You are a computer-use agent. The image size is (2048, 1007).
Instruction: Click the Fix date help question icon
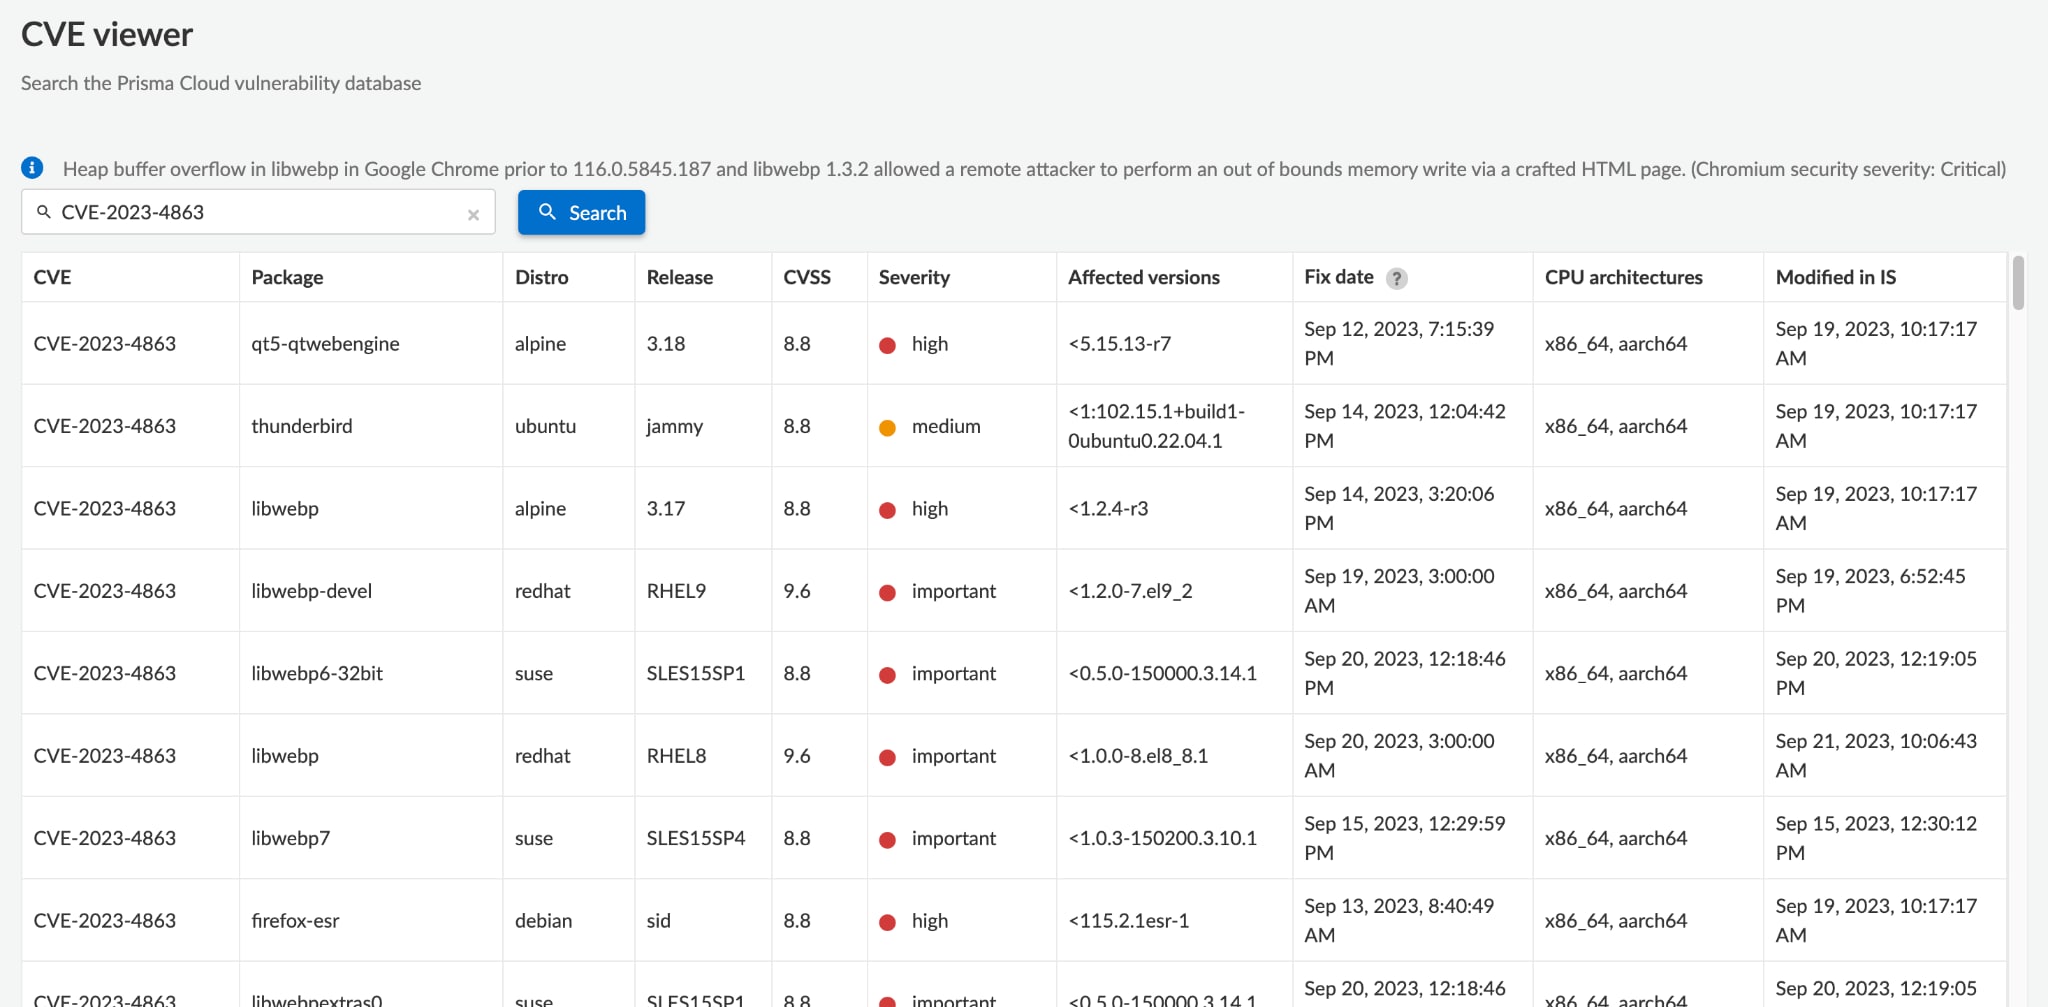[1396, 279]
